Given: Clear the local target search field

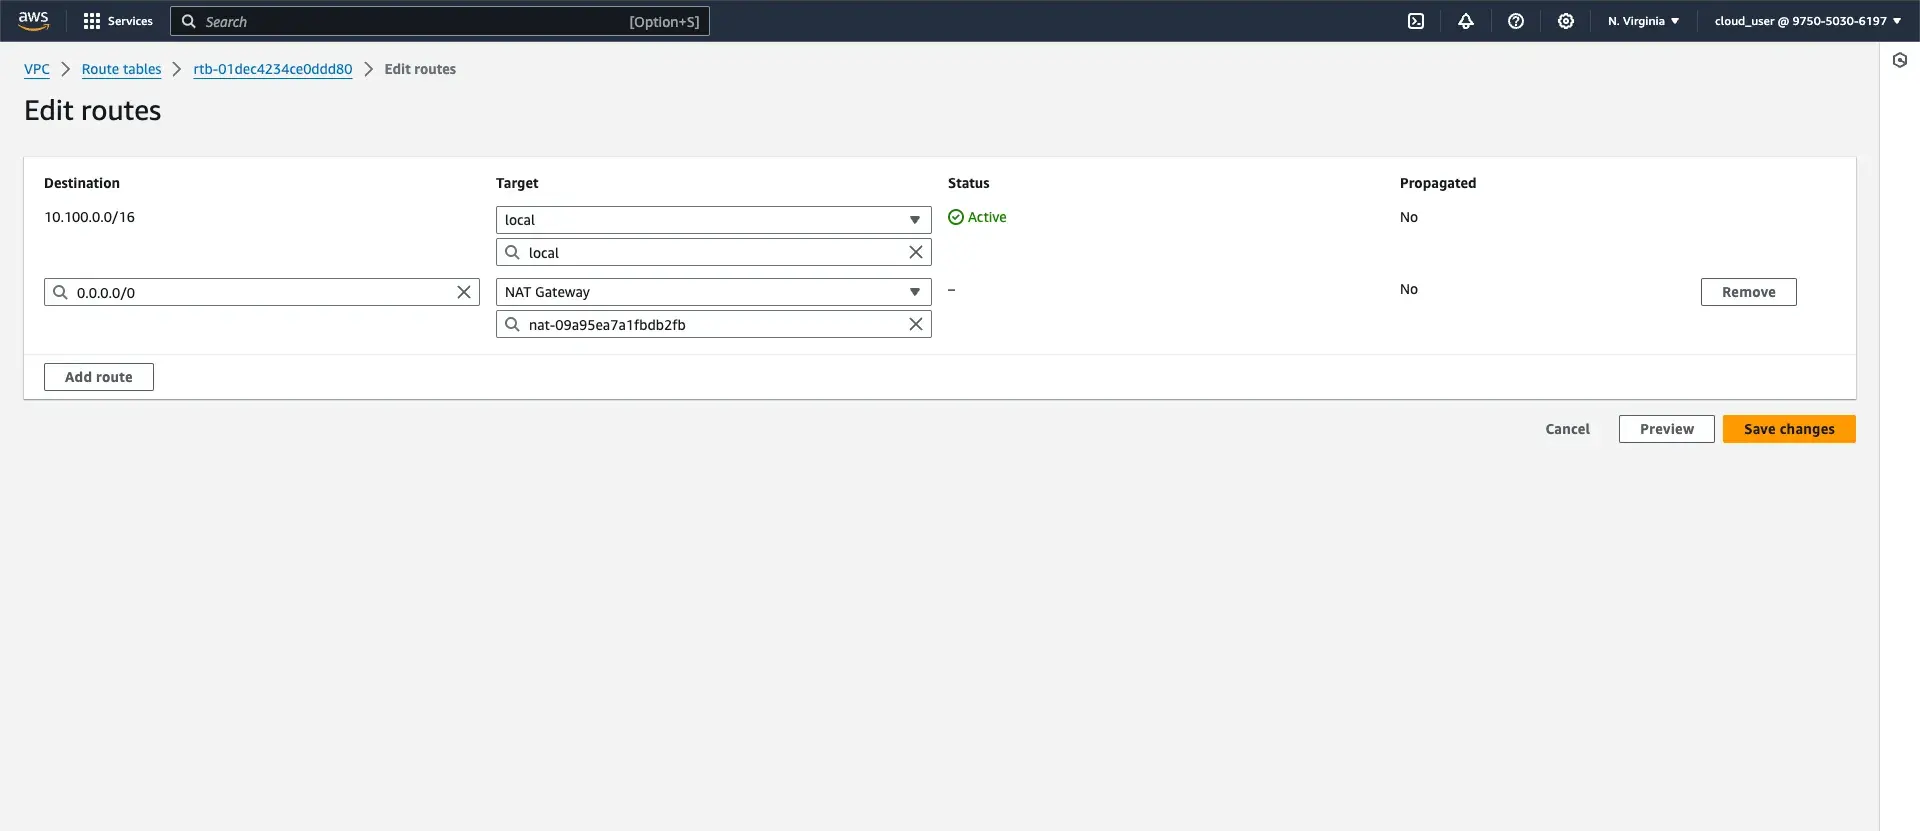Looking at the screenshot, I should (916, 252).
